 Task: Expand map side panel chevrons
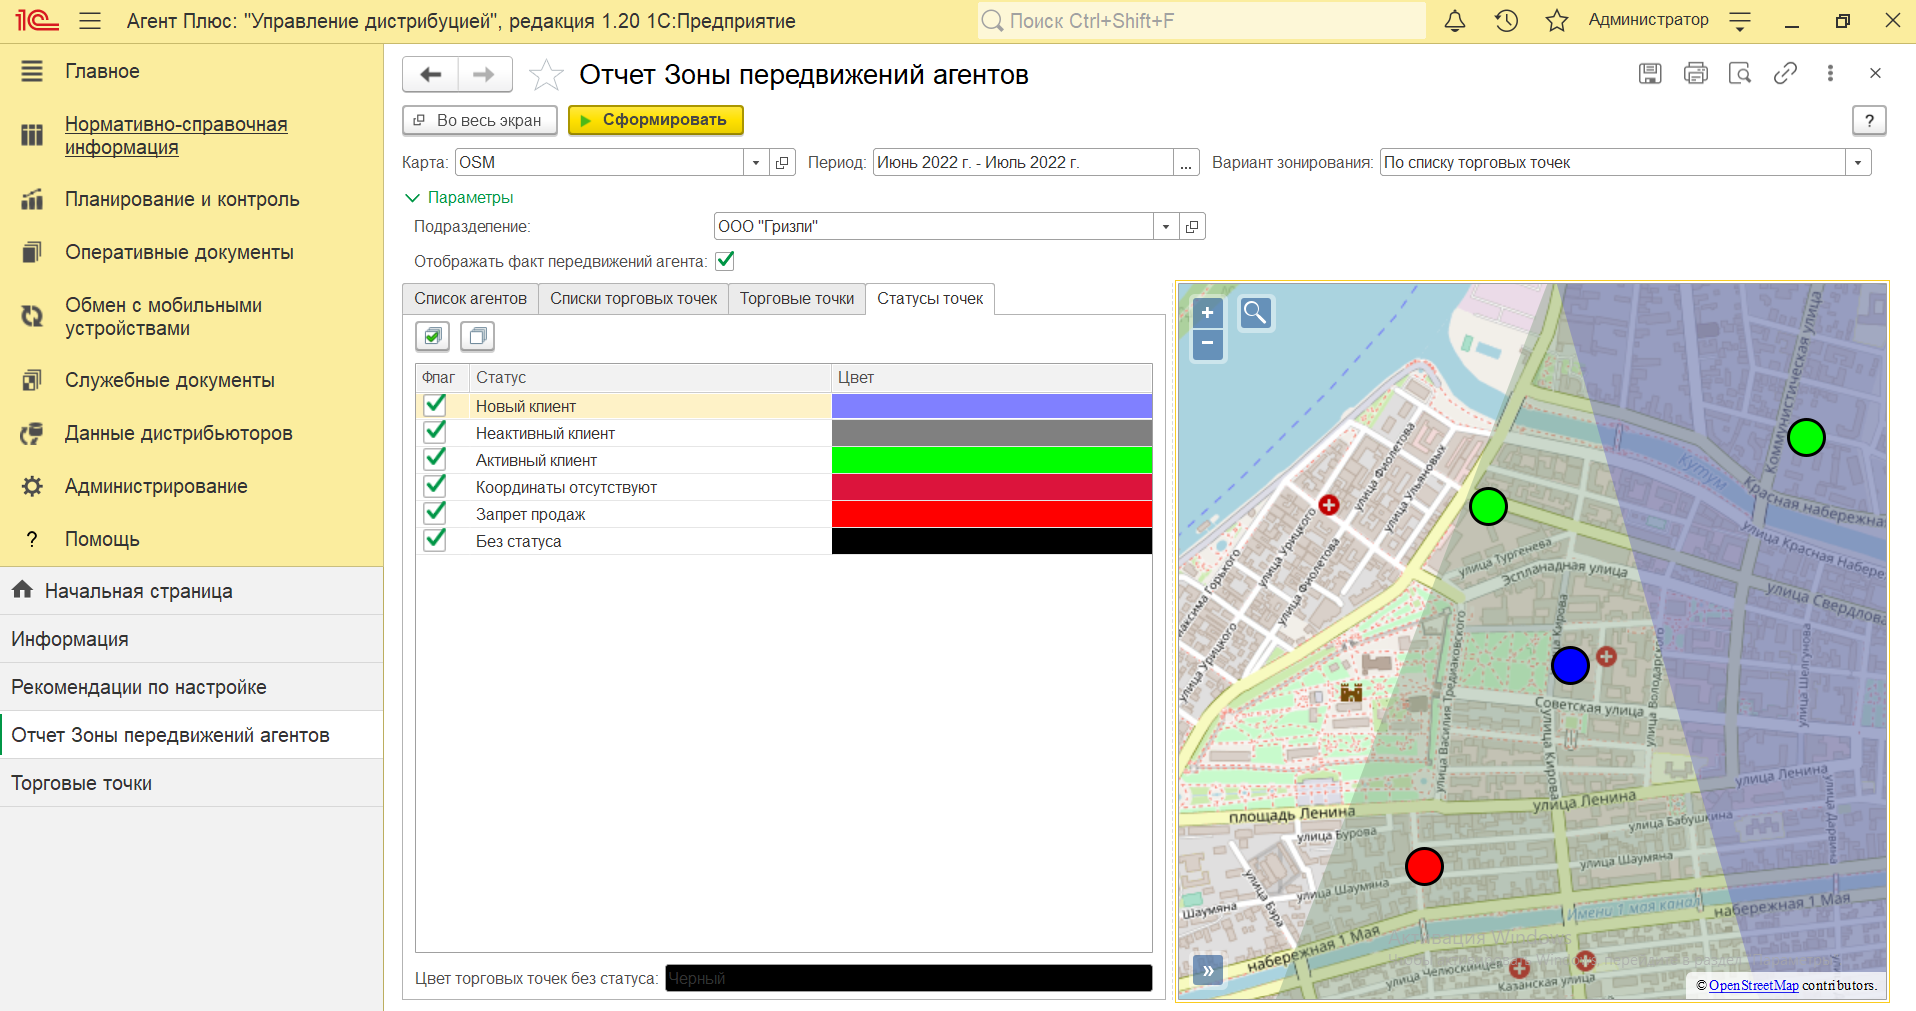point(1208,970)
